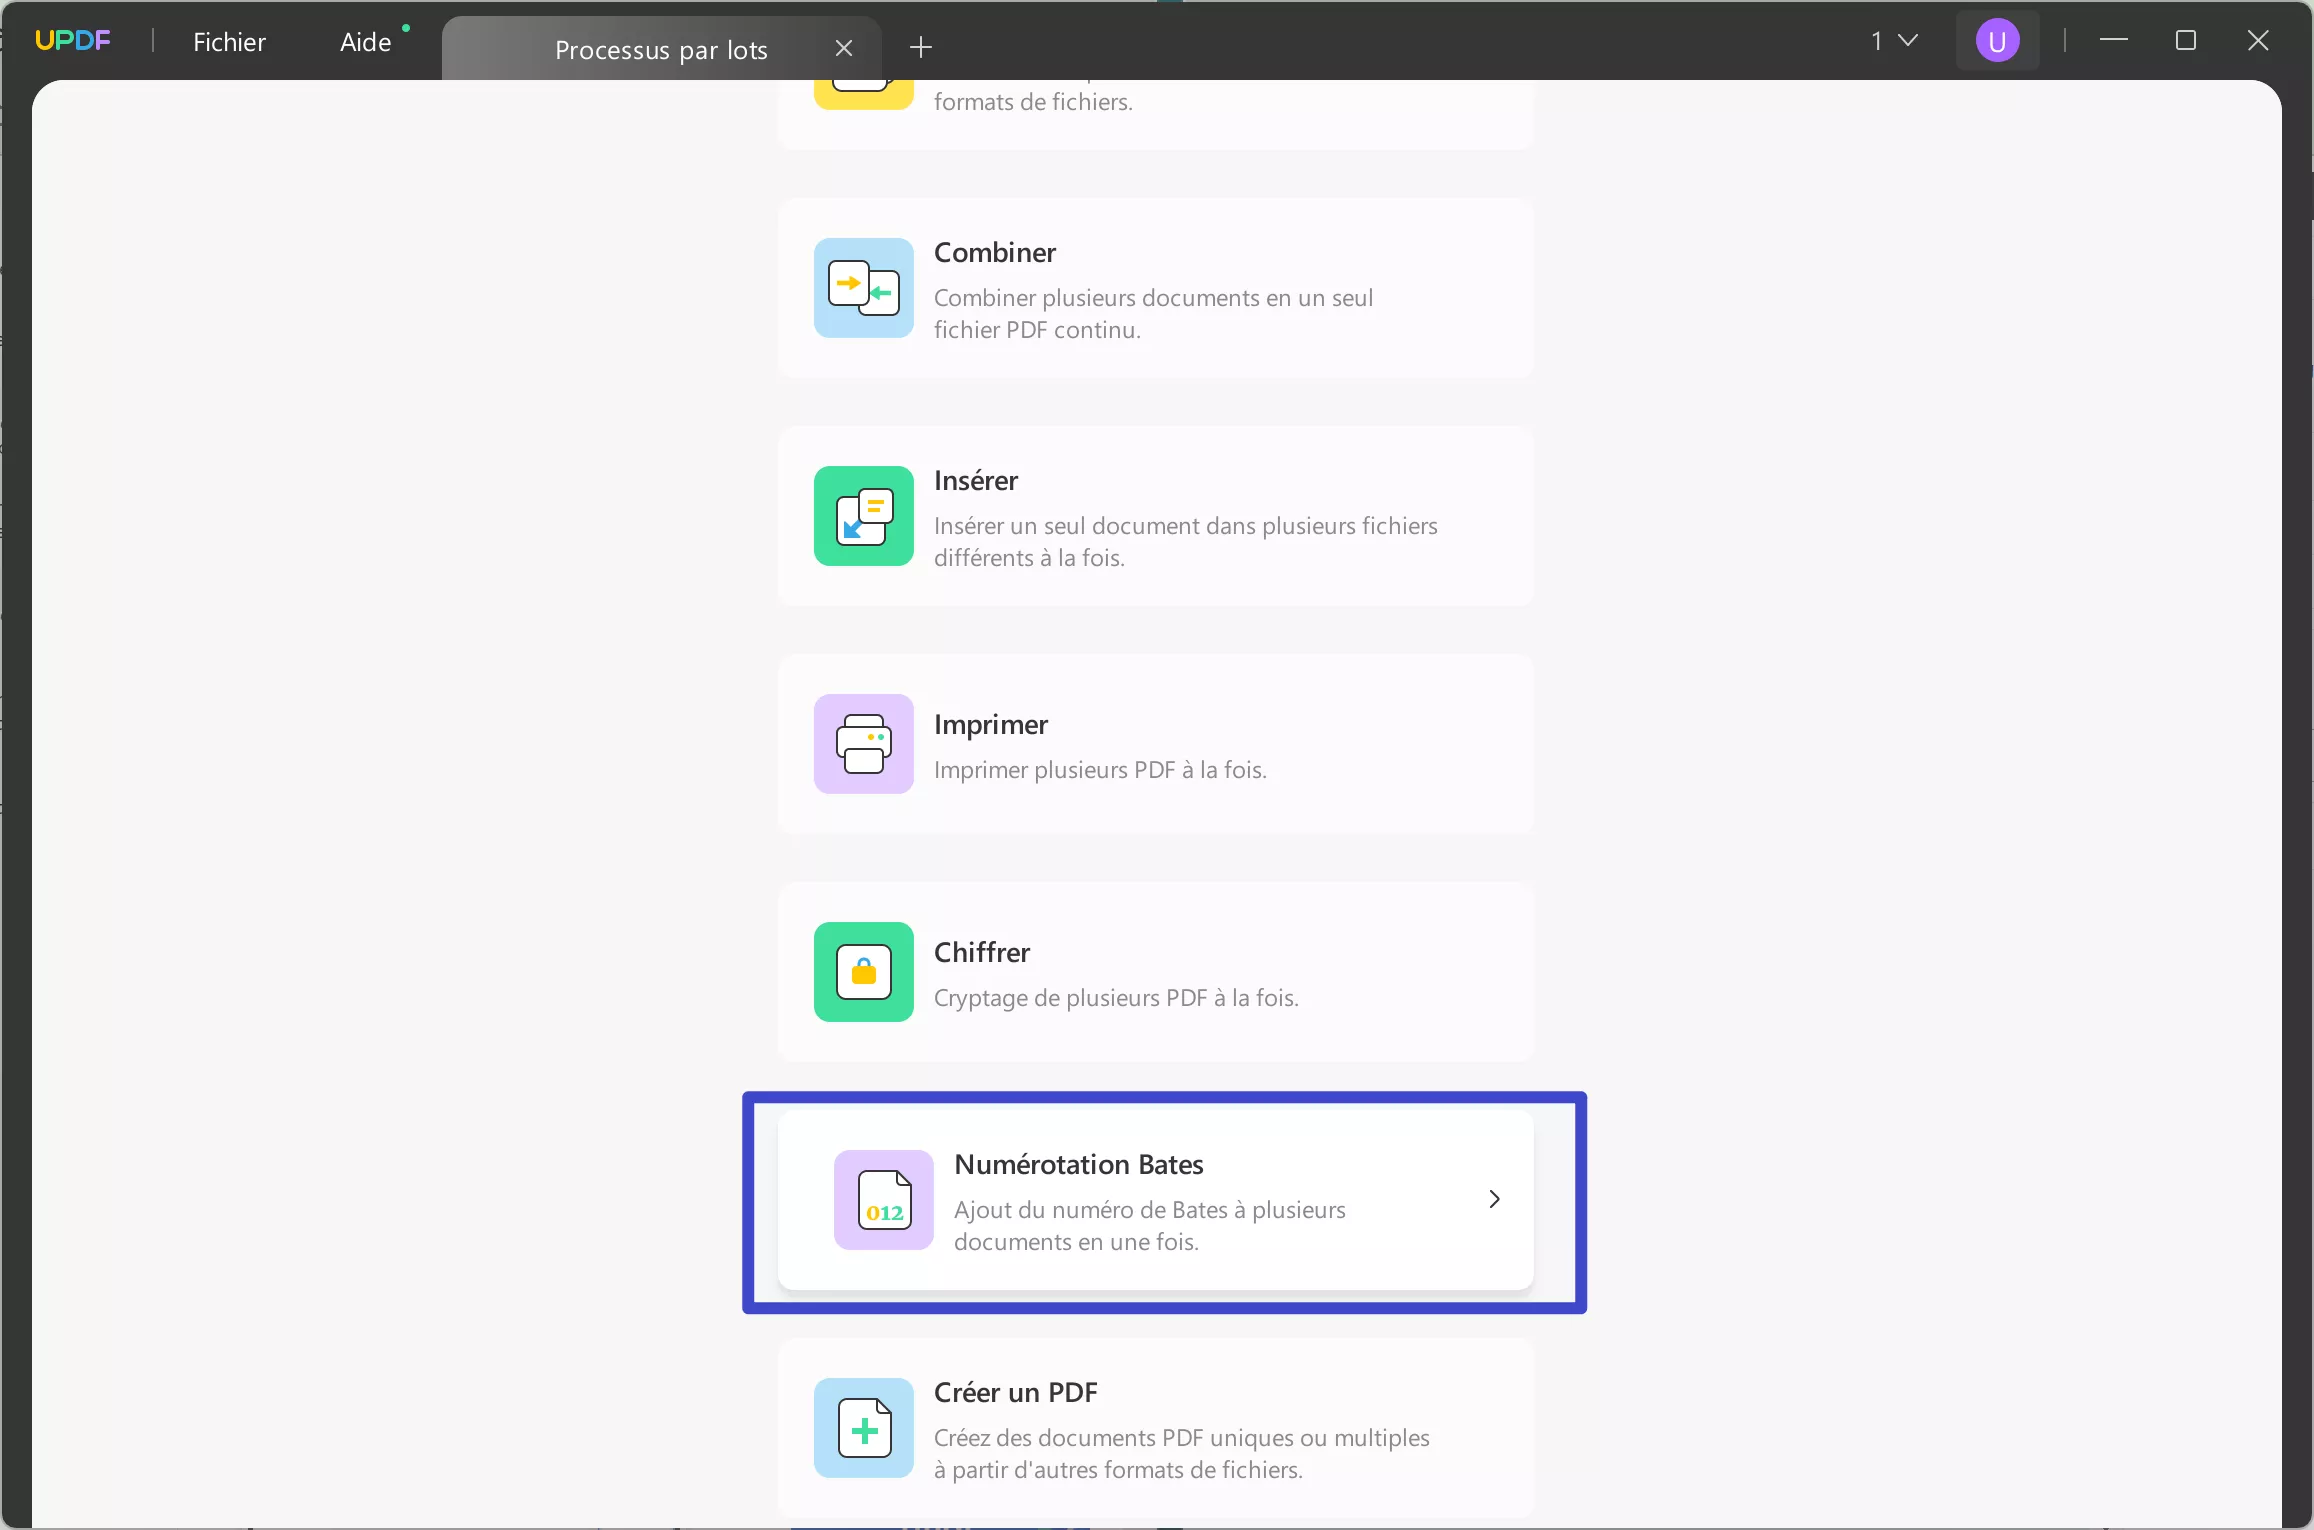This screenshot has height=1530, width=2314.
Task: Click the Numérotation Bates 012 icon
Action: point(883,1200)
